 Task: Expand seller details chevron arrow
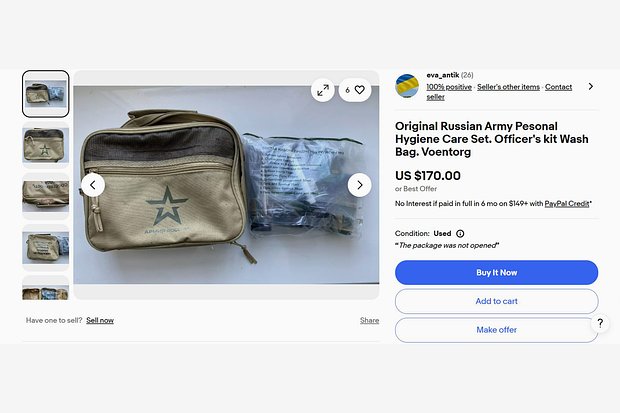(x=590, y=86)
